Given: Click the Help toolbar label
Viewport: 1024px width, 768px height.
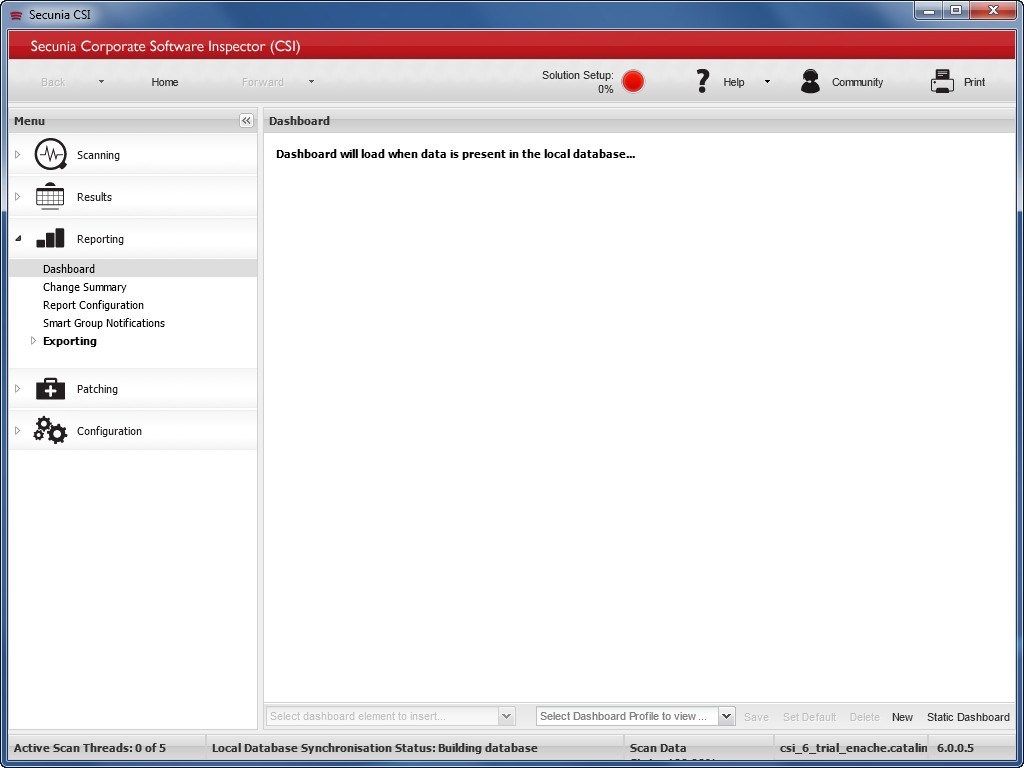Looking at the screenshot, I should tap(733, 82).
